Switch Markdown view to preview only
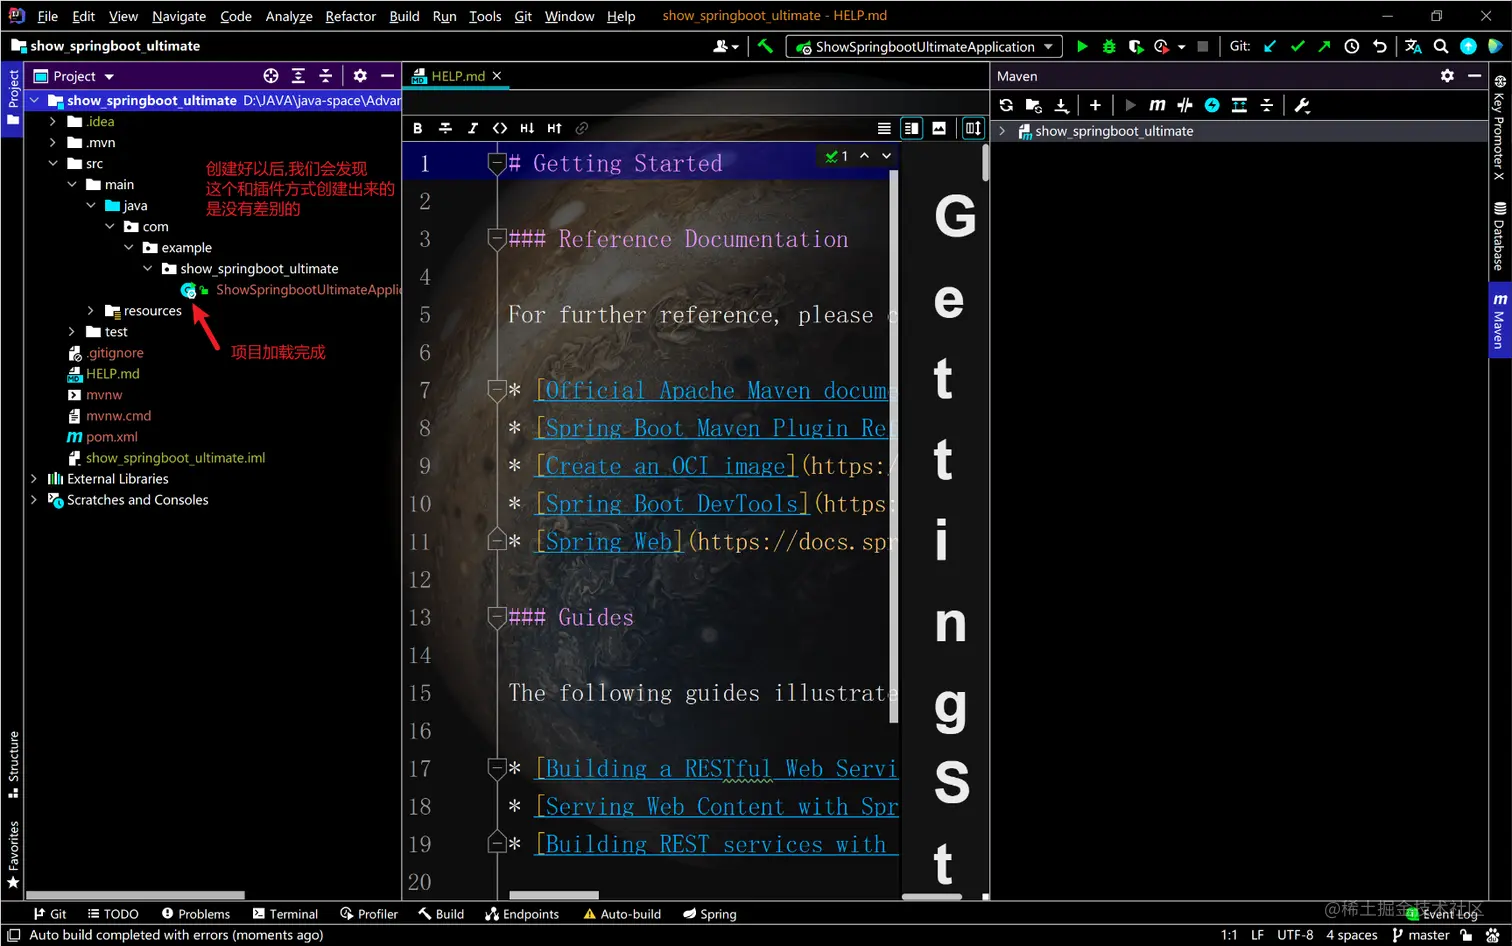The width and height of the screenshot is (1512, 946). [939, 128]
